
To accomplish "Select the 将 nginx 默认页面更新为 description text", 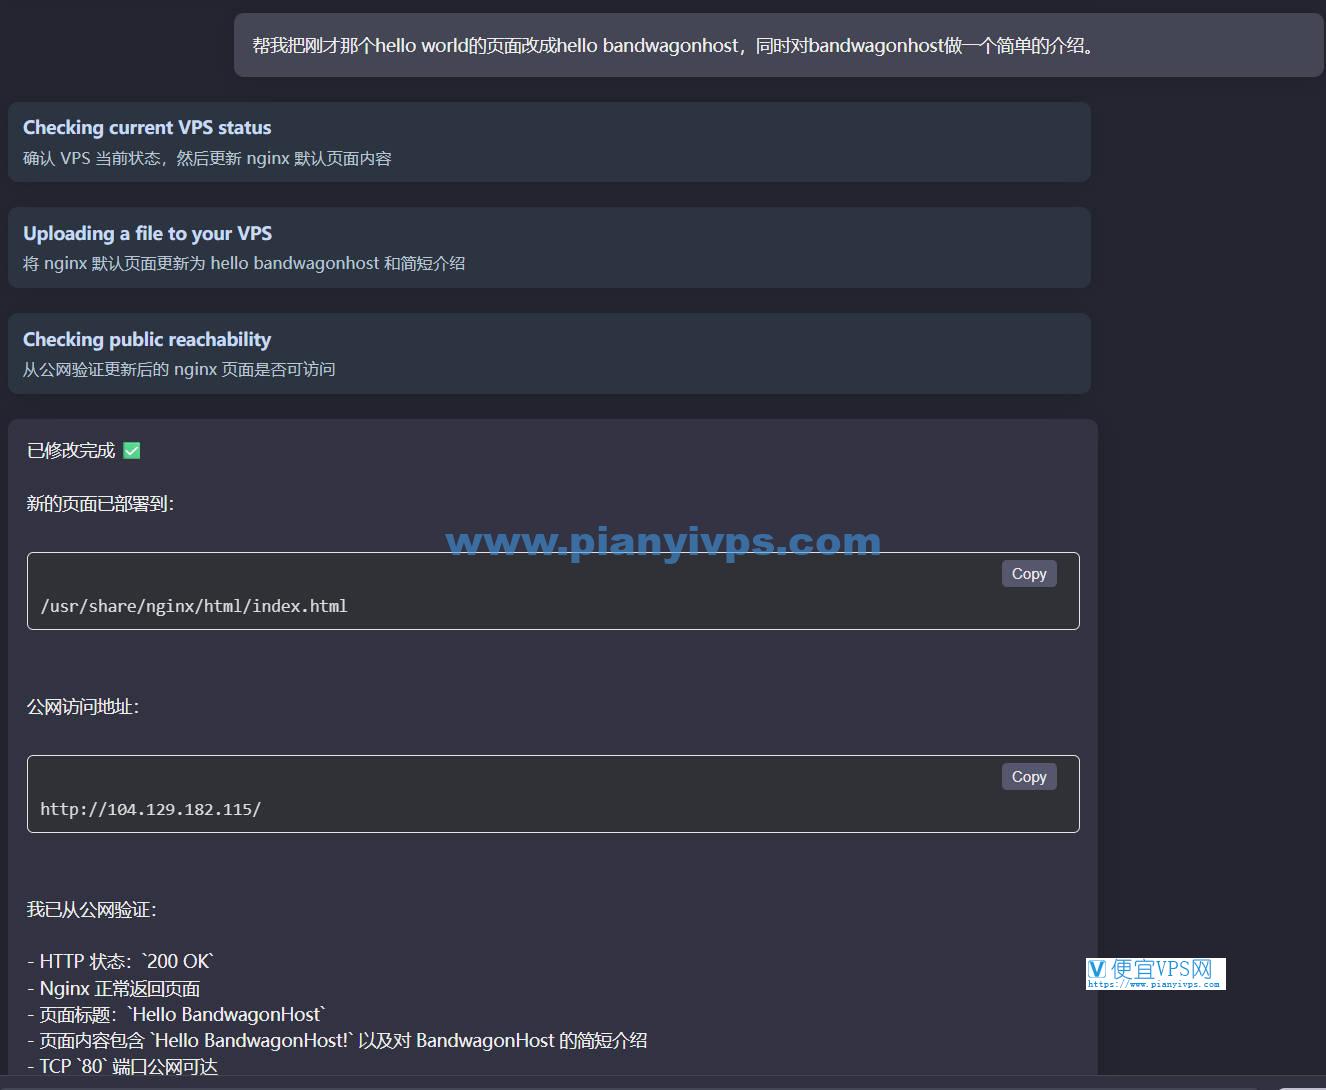I will click(x=244, y=263).
